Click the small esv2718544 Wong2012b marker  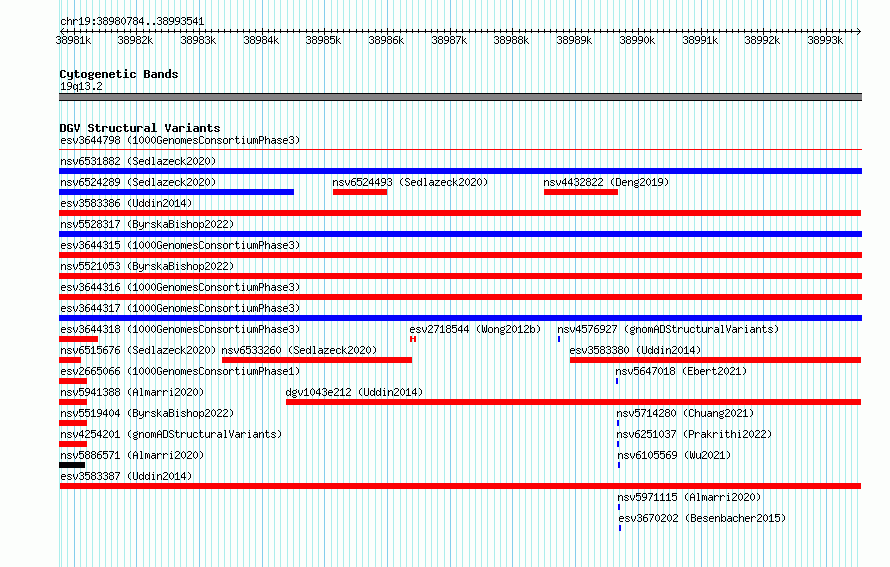(413, 339)
